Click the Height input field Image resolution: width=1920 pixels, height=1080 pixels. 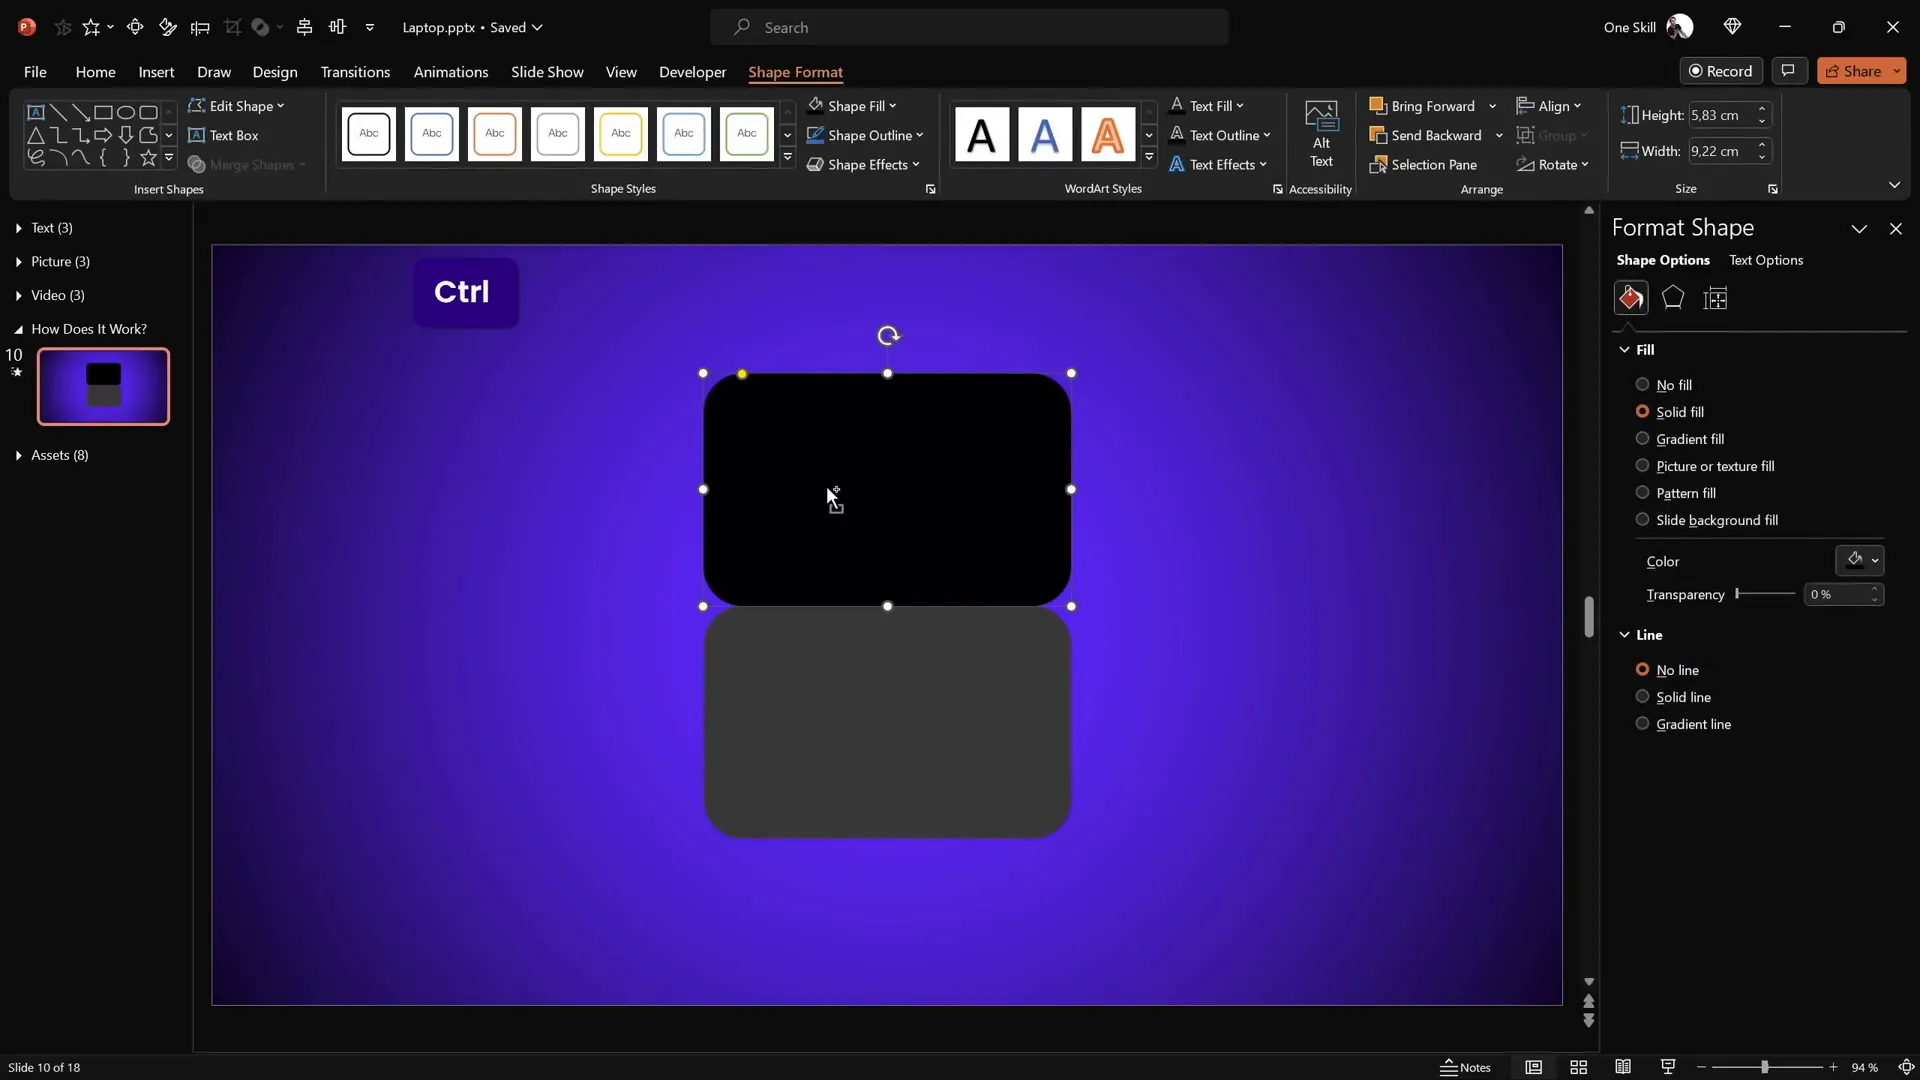(x=1720, y=115)
